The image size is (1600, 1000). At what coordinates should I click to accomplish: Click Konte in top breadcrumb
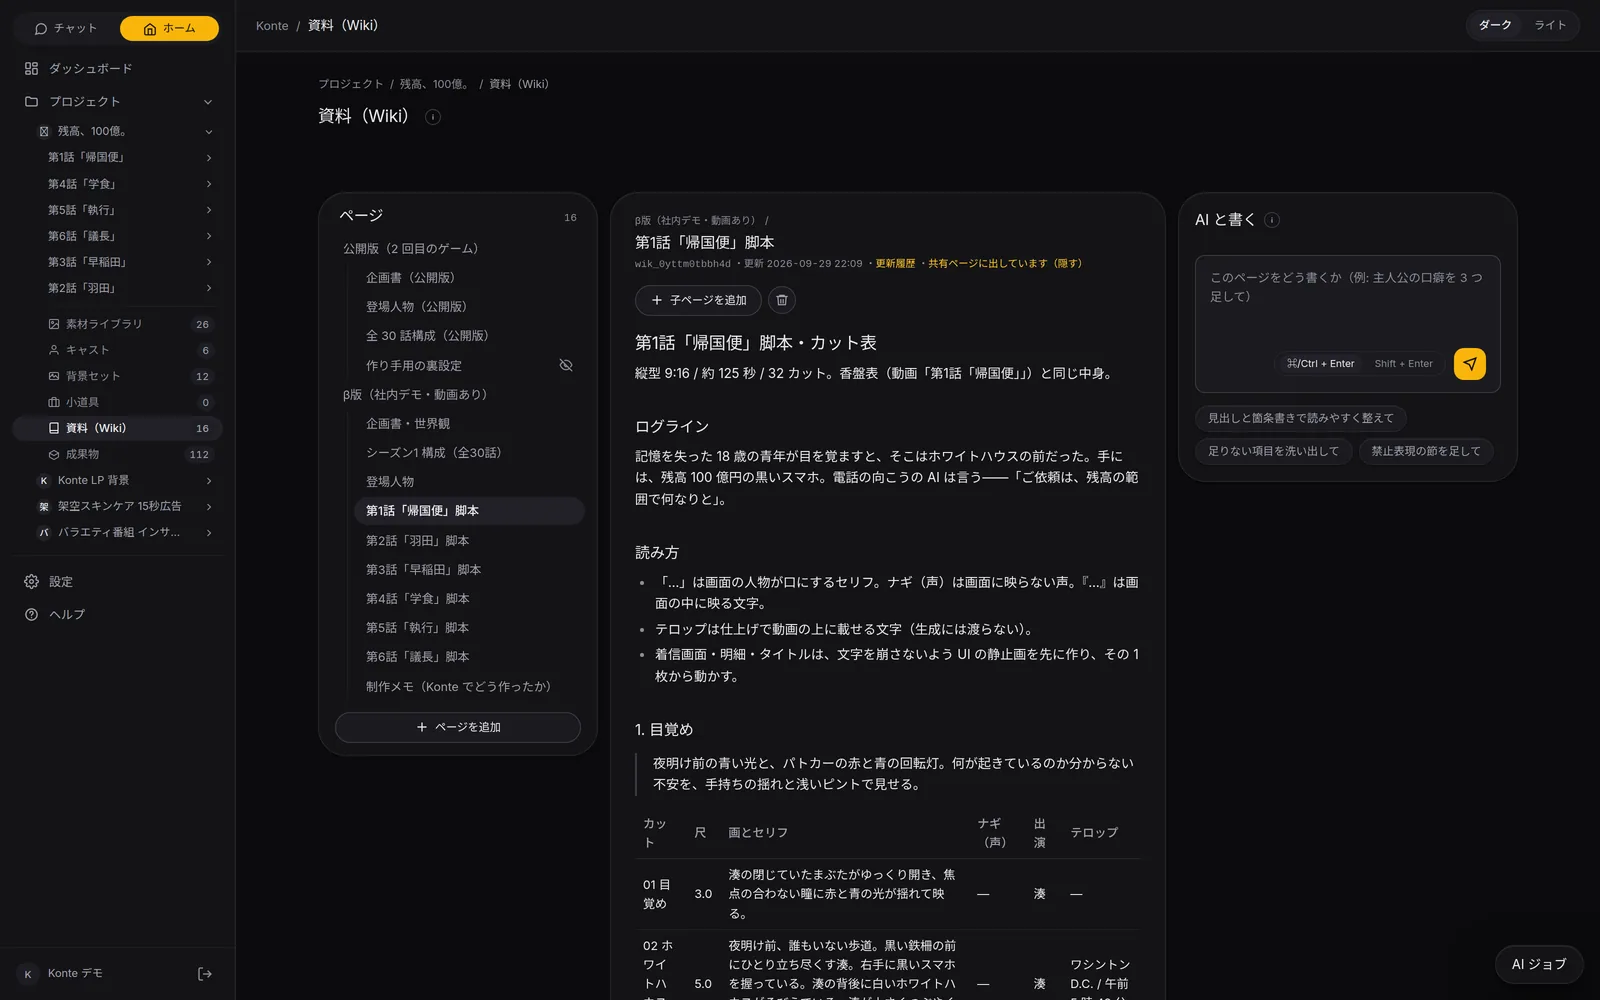(272, 26)
